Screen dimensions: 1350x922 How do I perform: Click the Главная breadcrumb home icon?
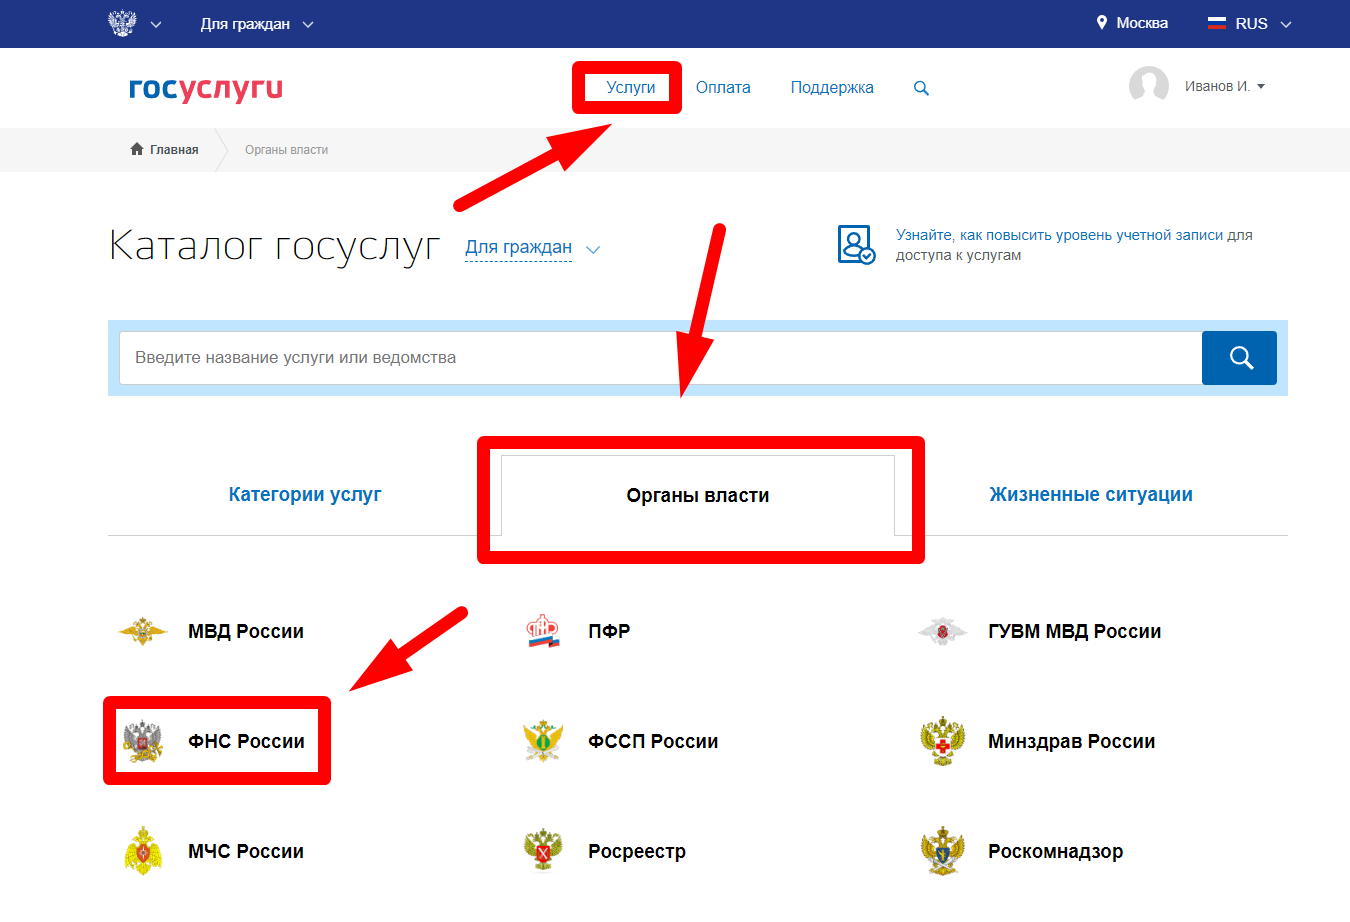point(137,149)
